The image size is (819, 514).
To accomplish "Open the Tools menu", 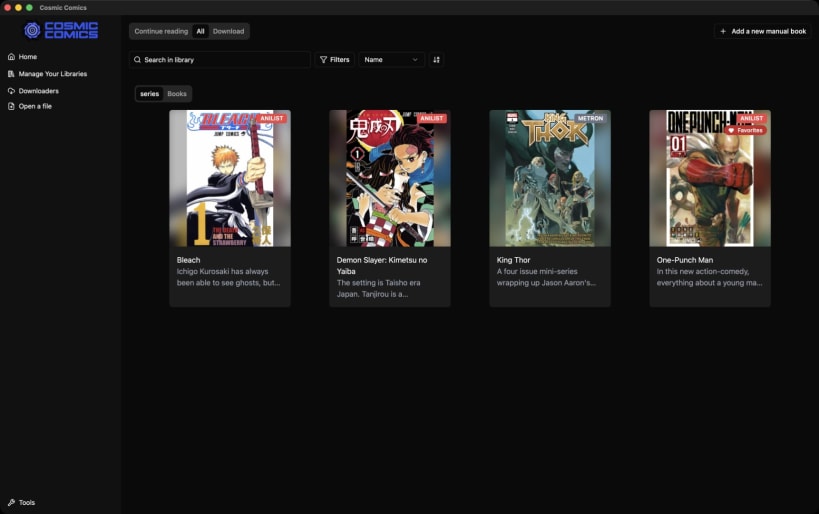I will pyautogui.click(x=21, y=503).
